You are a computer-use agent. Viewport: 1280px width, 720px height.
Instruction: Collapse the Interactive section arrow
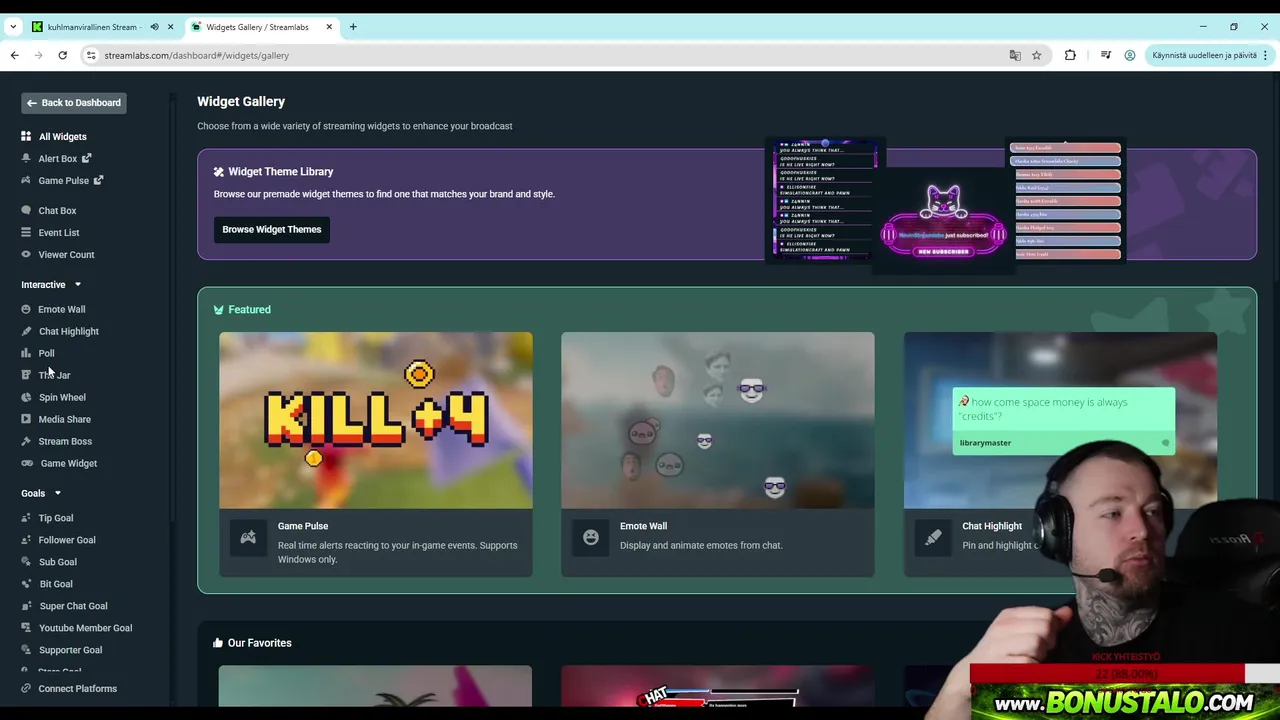(x=77, y=285)
